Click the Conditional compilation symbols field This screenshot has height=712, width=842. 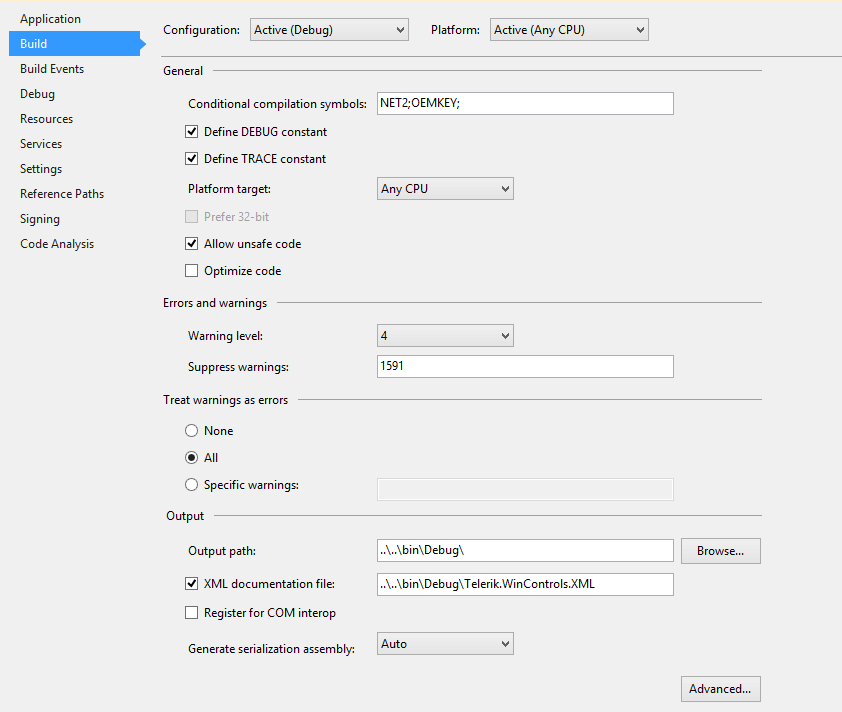(525, 103)
